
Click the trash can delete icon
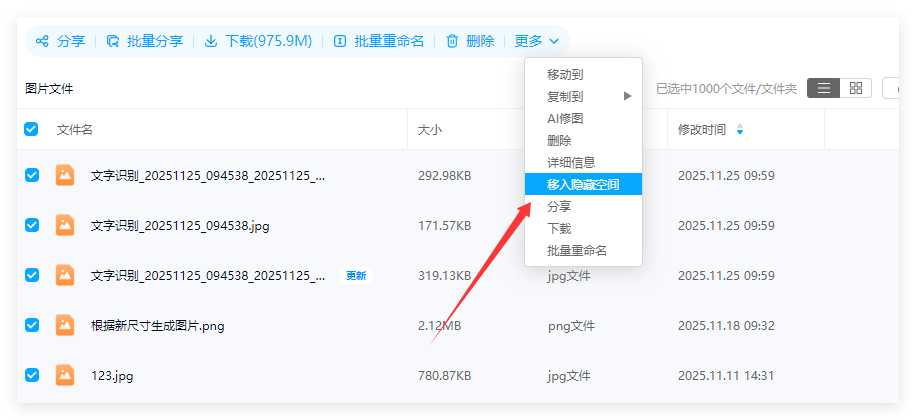(452, 41)
